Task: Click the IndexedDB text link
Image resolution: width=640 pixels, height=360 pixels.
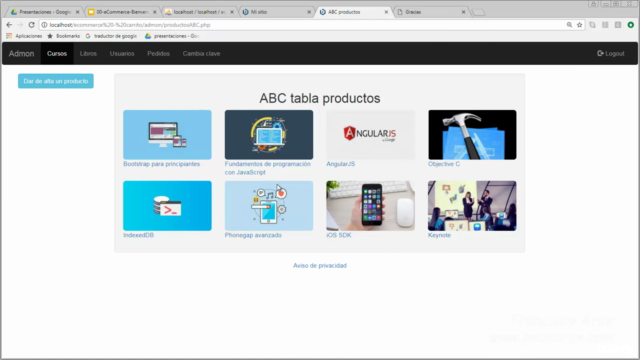Action: click(x=138, y=235)
